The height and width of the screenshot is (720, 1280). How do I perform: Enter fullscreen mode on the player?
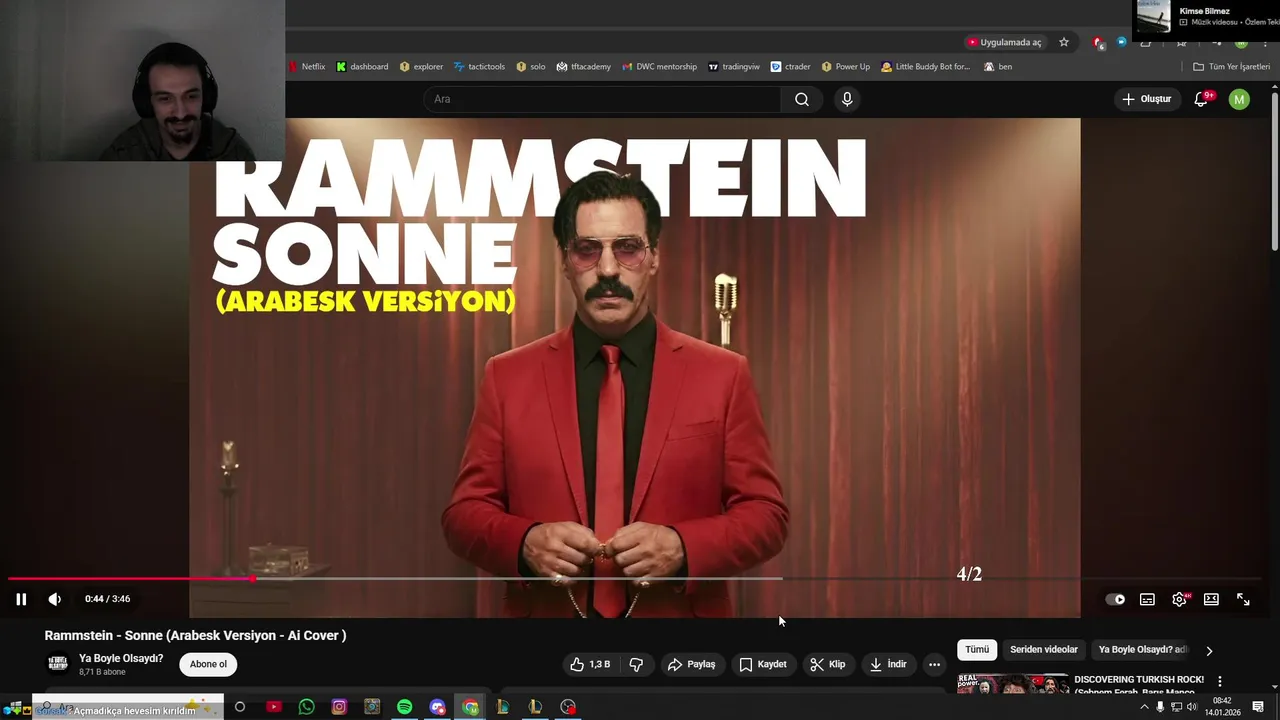(1243, 599)
